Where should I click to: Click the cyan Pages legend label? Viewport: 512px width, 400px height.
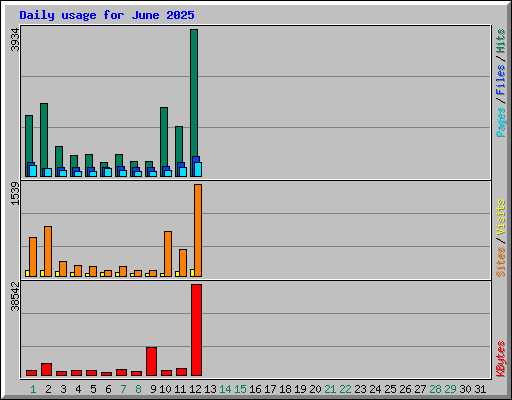500,122
